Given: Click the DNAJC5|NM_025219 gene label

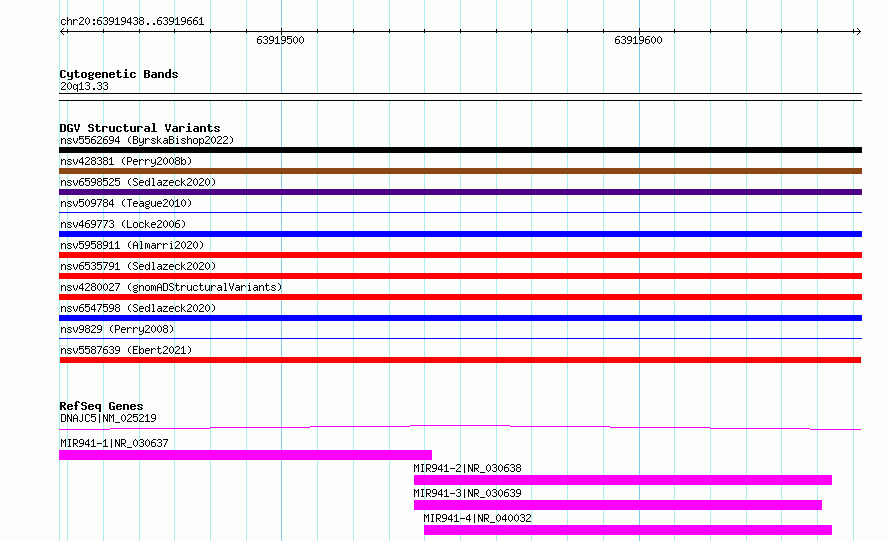Looking at the screenshot, I should coord(108,418).
